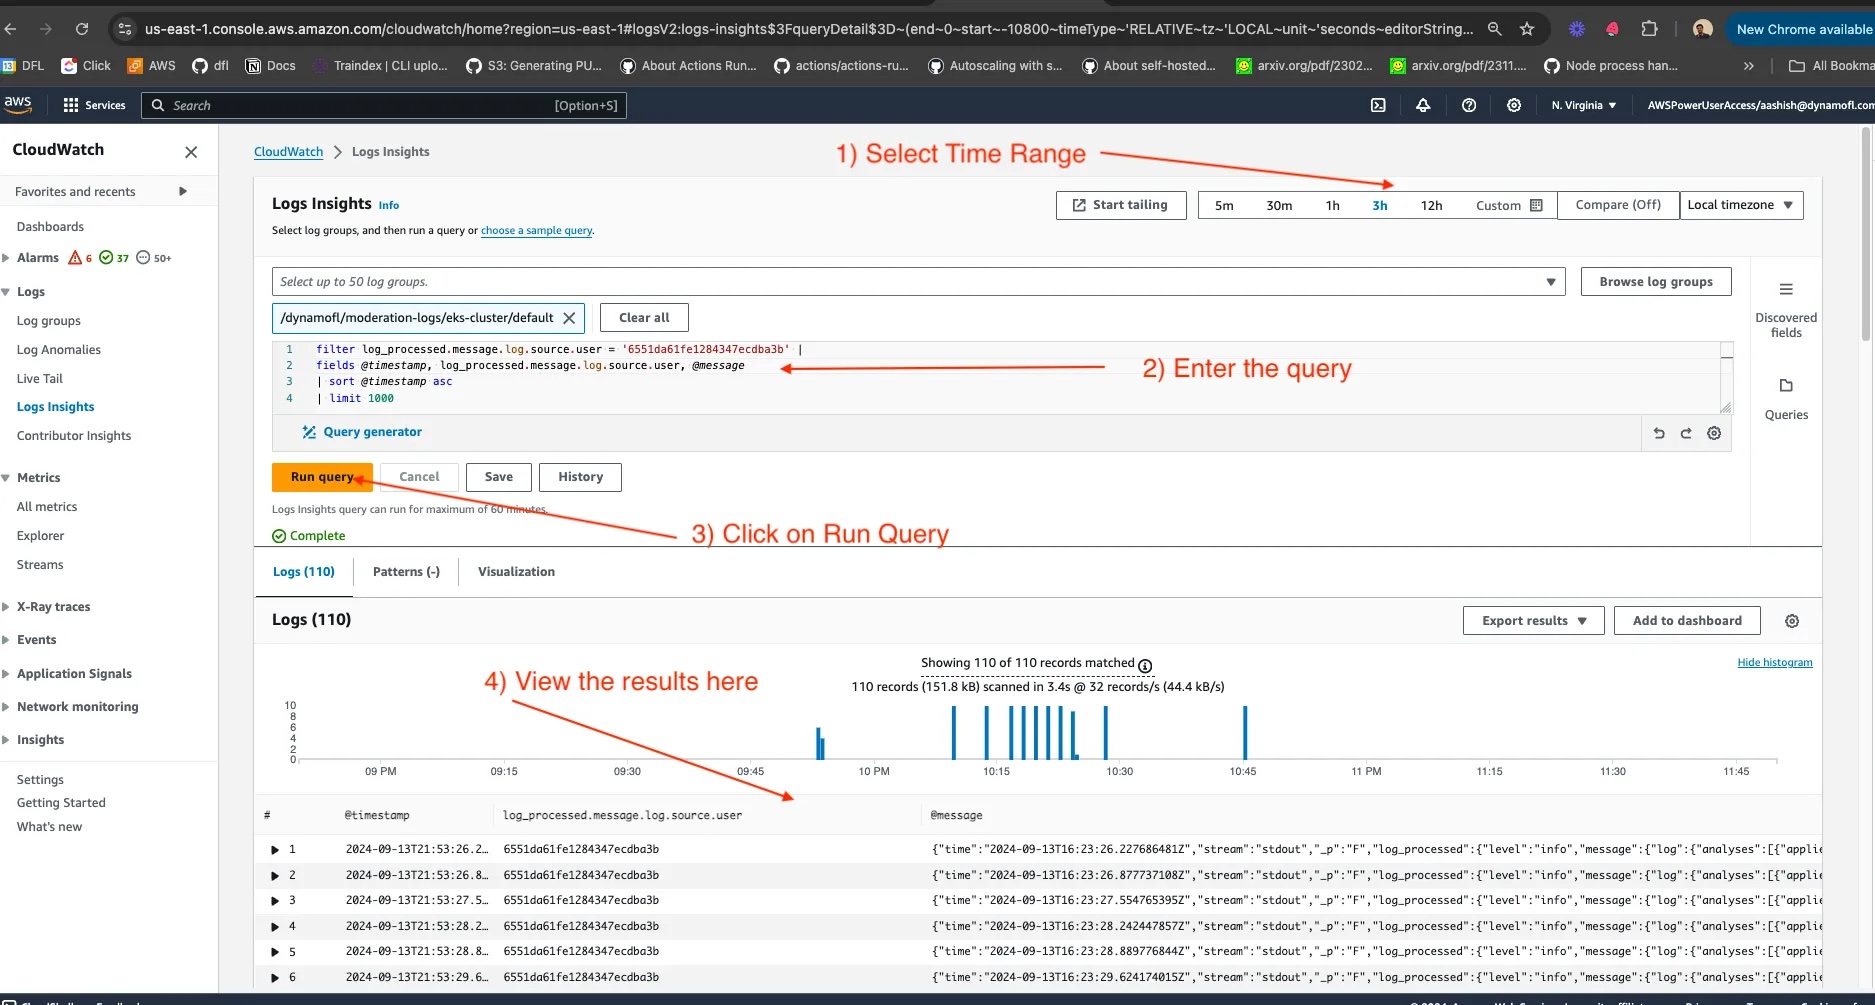The width and height of the screenshot is (1875, 1005).
Task: Open Log groups in sidebar
Action: (x=49, y=321)
